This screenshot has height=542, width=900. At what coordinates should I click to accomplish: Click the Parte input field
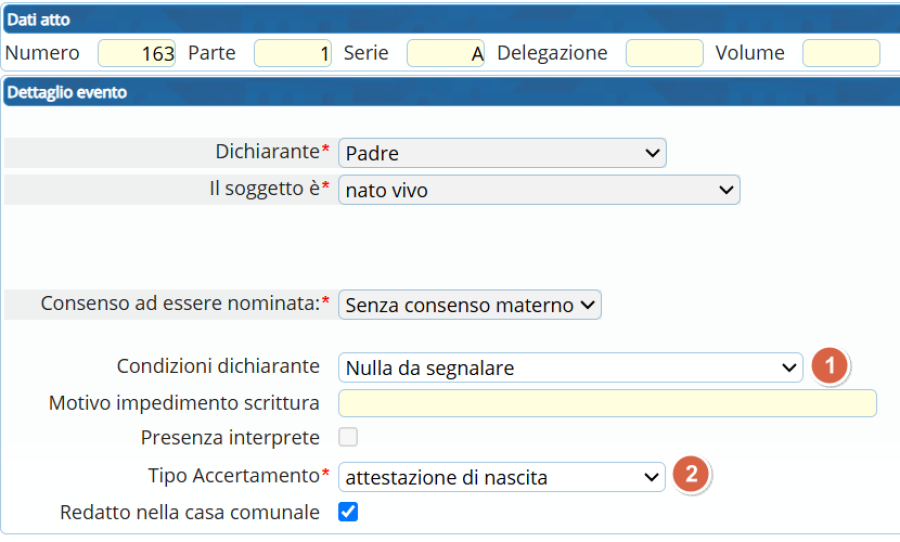(x=293, y=53)
